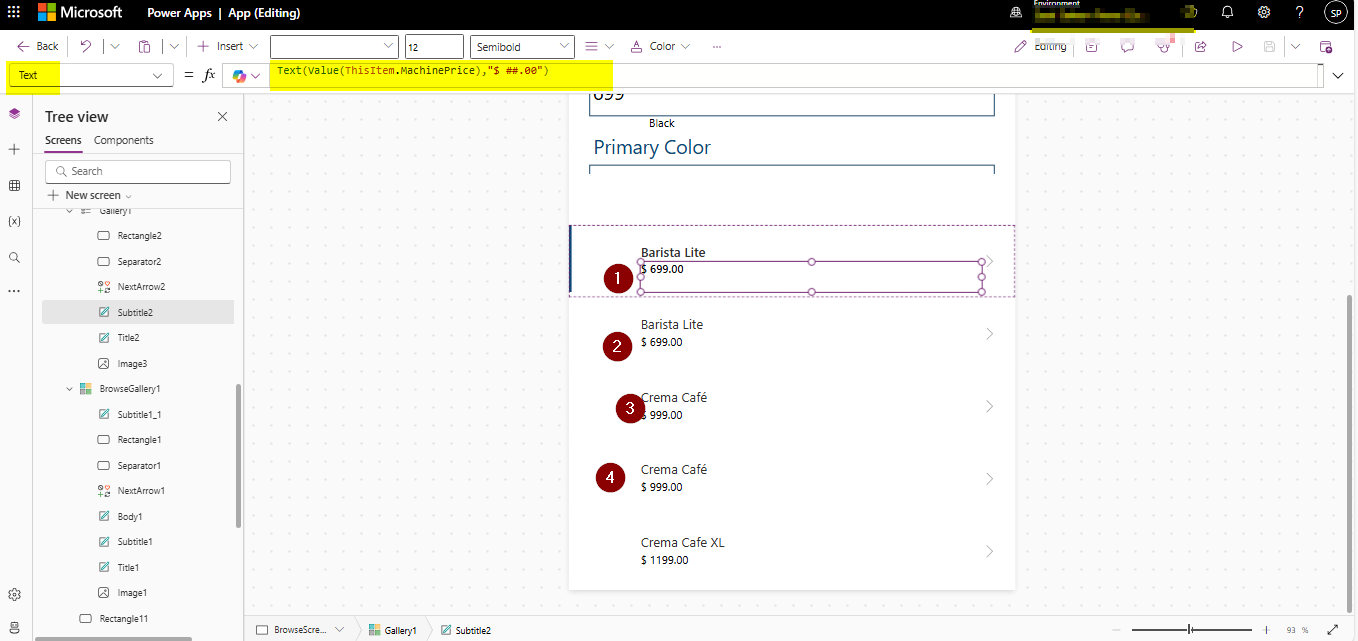Switch to the Screens tab
1358x641 pixels.
coord(63,140)
